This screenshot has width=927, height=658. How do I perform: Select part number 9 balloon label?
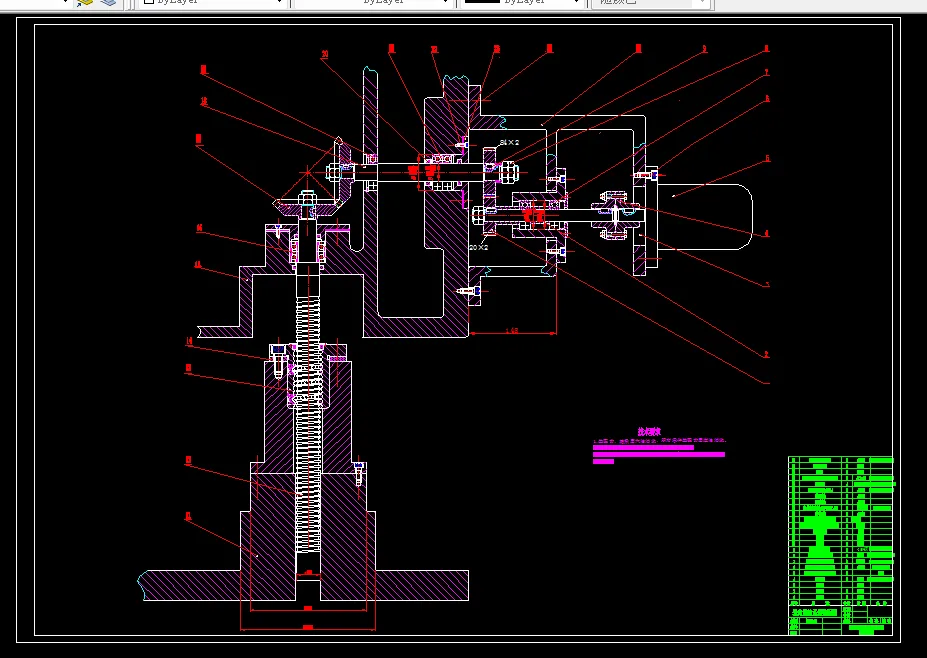tap(705, 49)
